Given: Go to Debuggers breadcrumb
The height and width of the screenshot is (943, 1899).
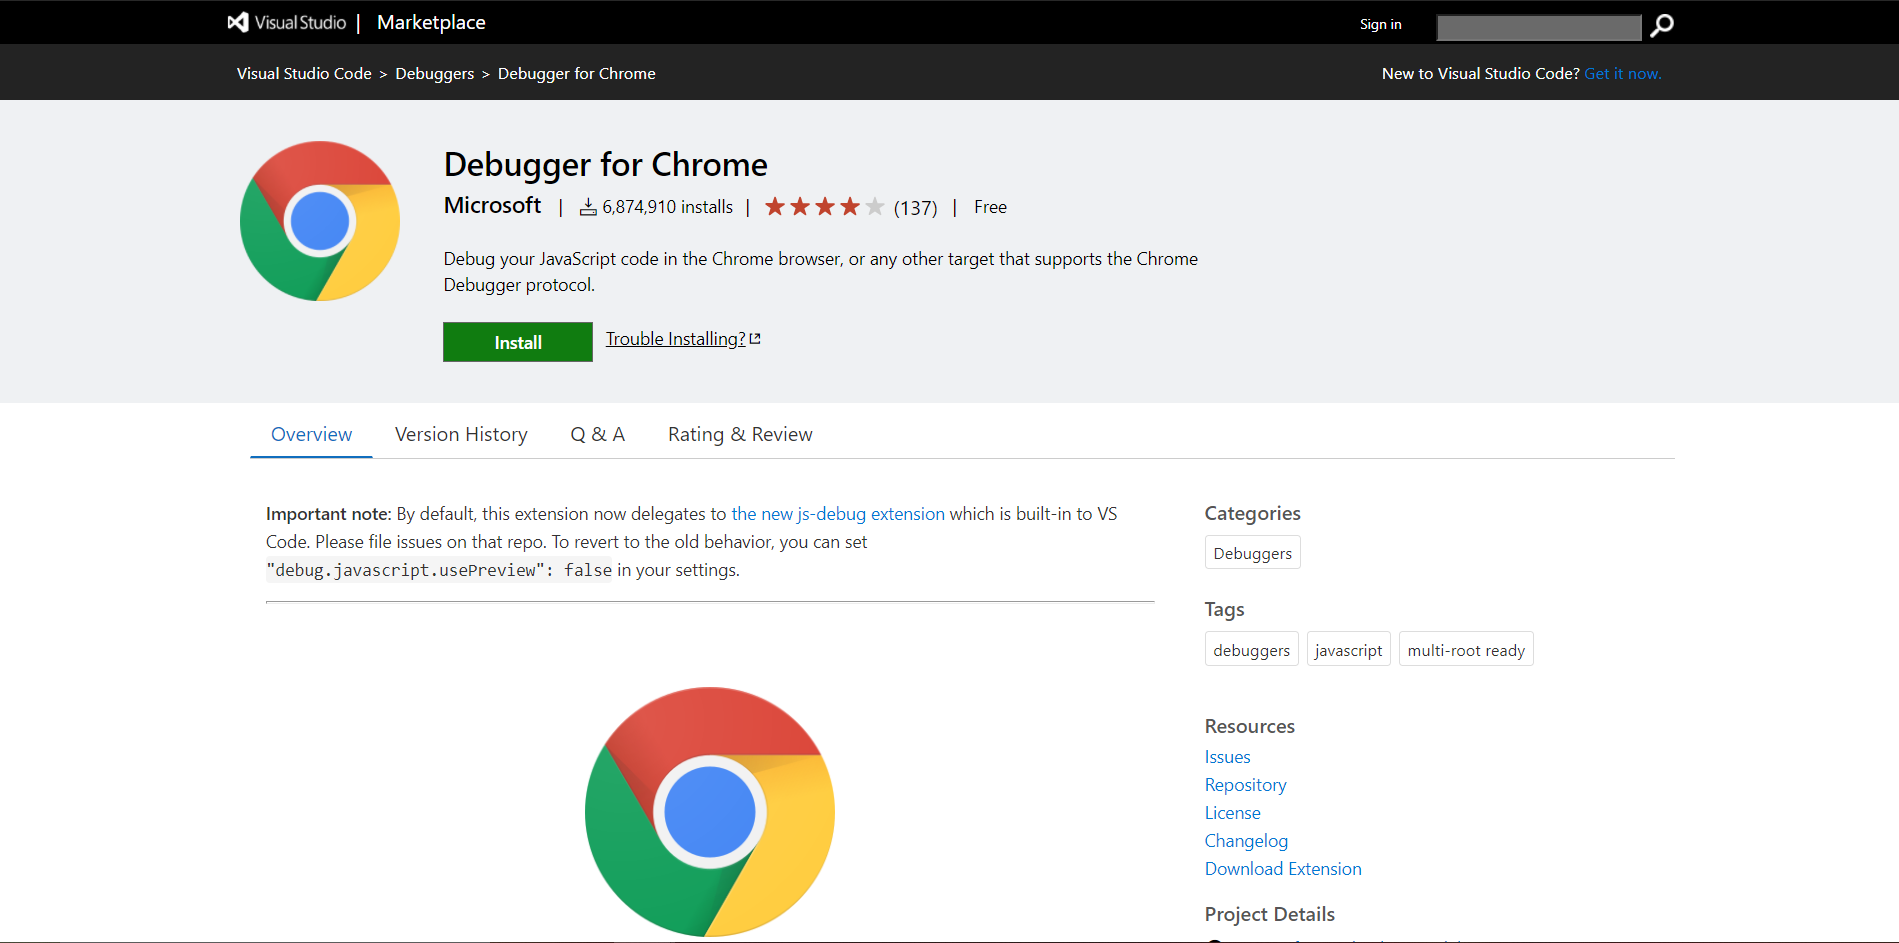Looking at the screenshot, I should 435,73.
